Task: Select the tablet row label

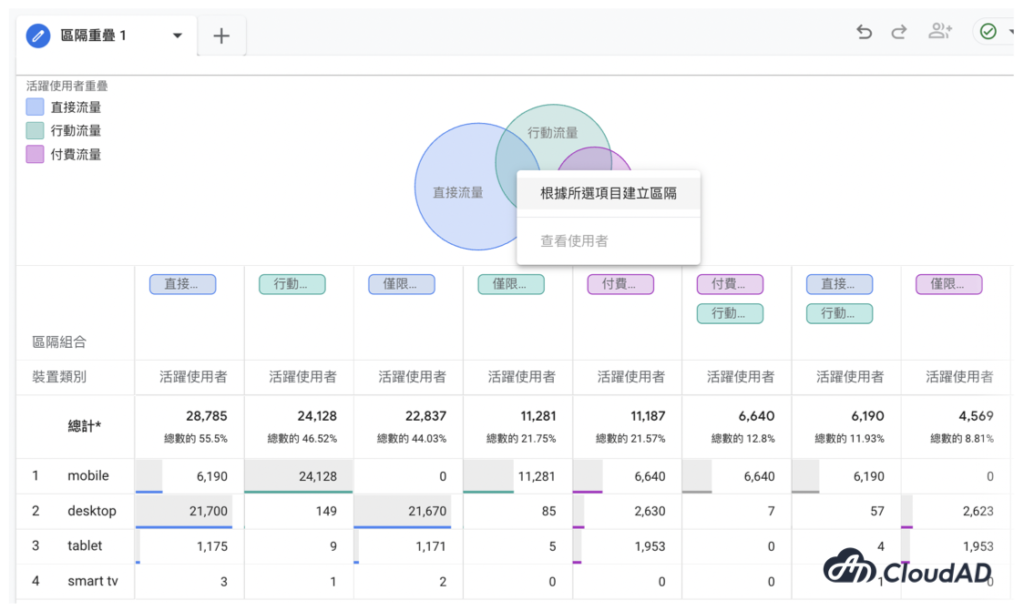Action: [85, 546]
